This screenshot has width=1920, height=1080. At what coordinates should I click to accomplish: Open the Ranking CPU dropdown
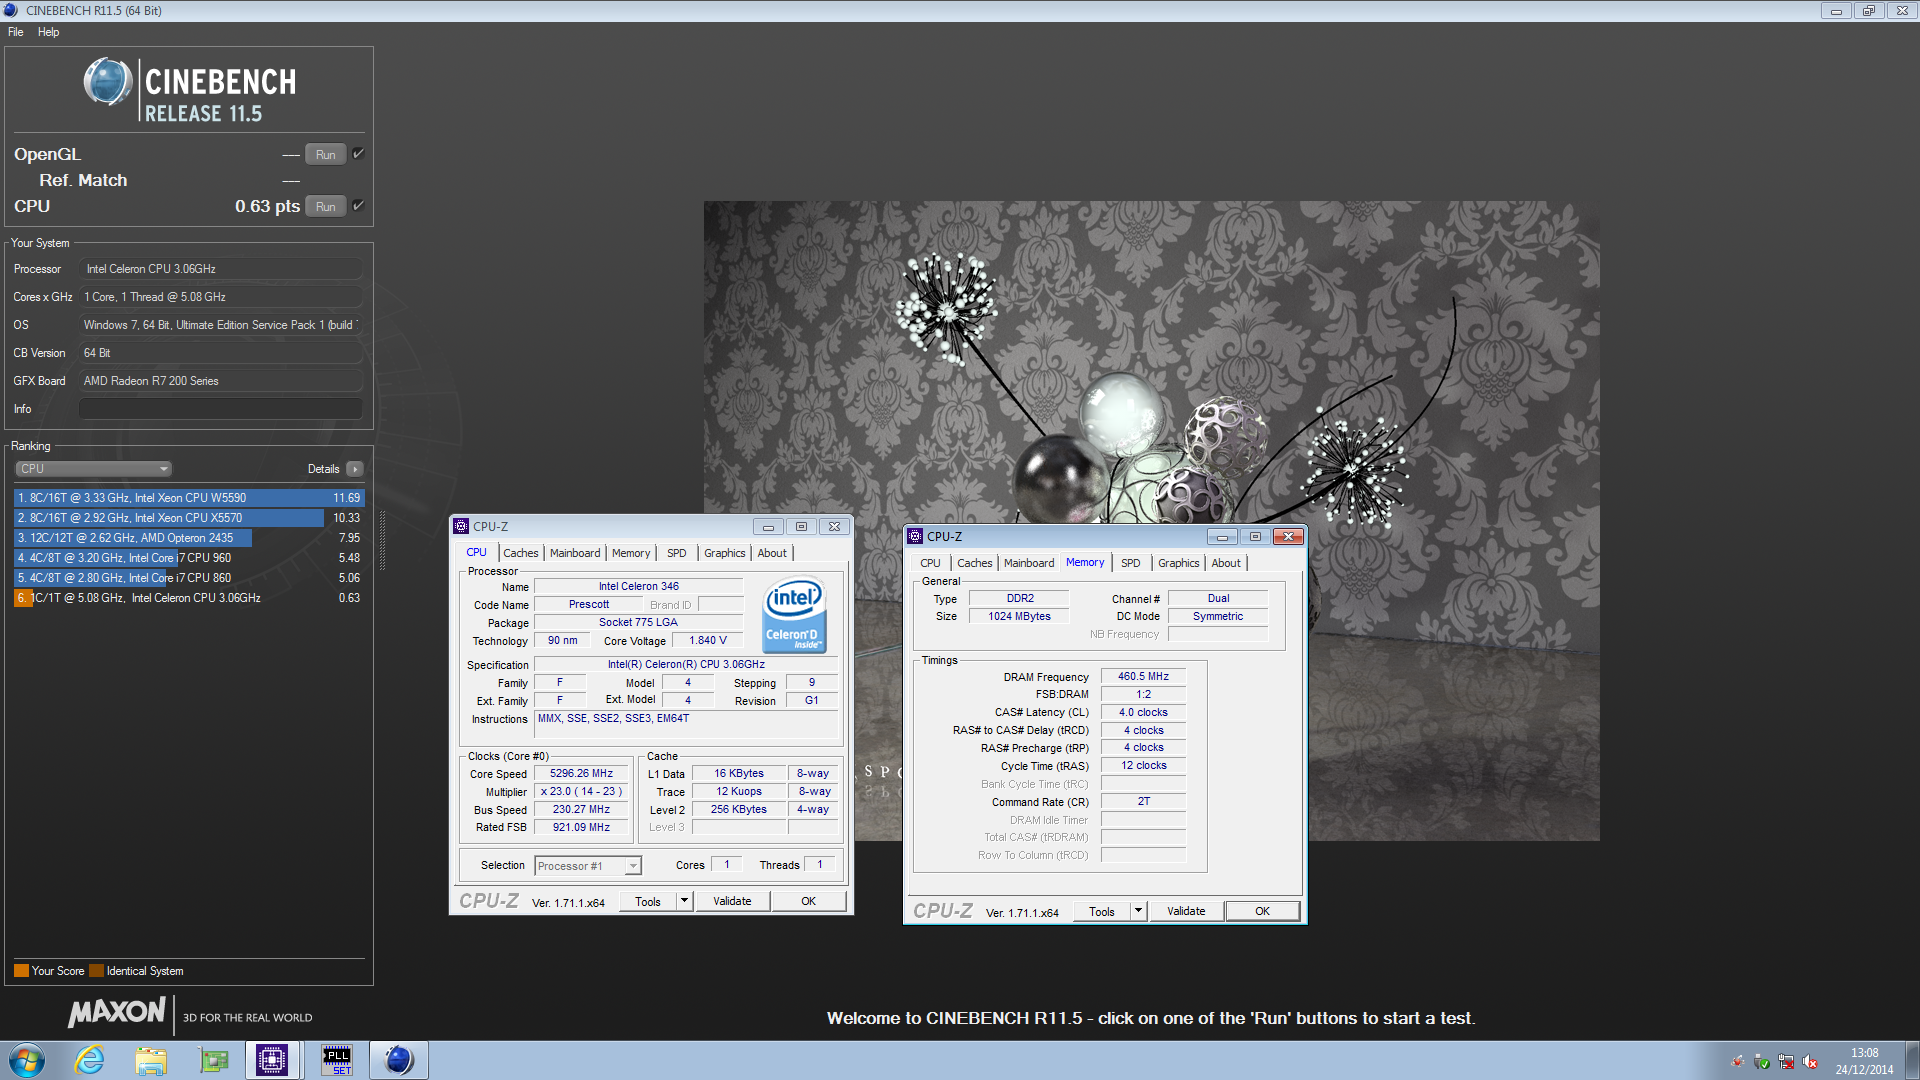(x=94, y=469)
